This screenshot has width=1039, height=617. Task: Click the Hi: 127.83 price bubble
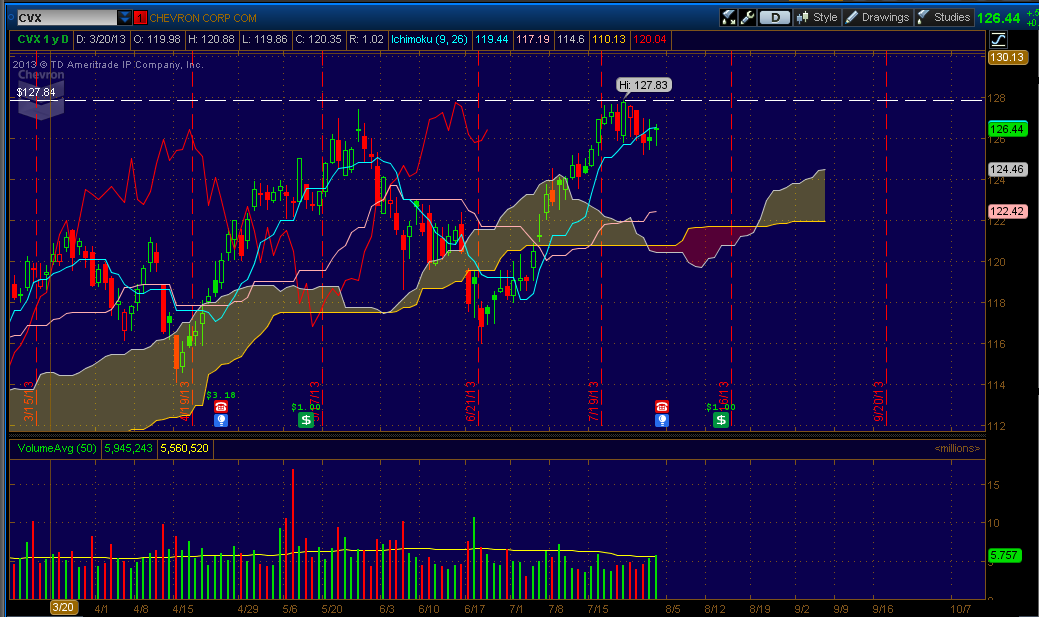[x=643, y=85]
